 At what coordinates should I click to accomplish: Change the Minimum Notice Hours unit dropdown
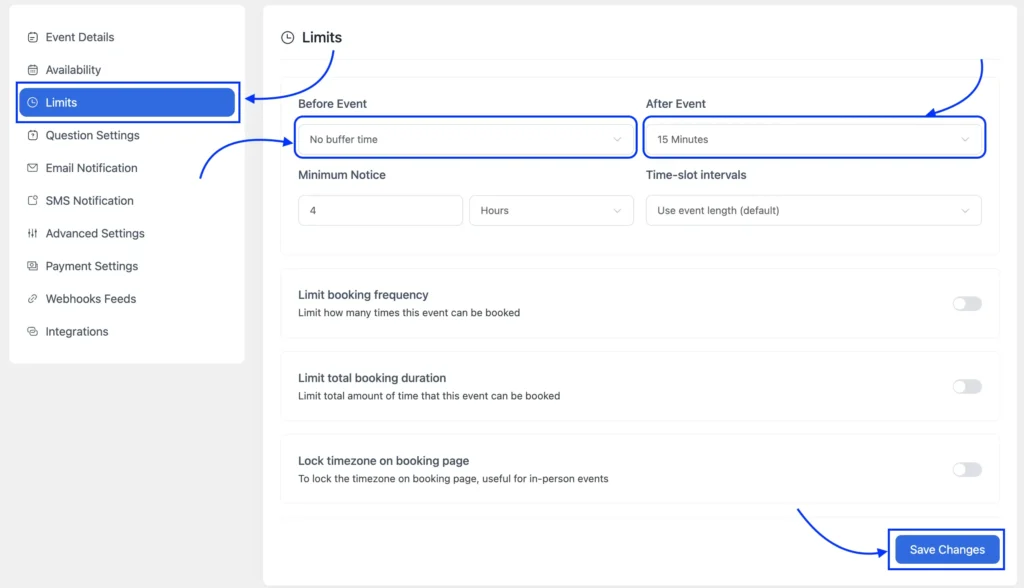[x=551, y=210]
